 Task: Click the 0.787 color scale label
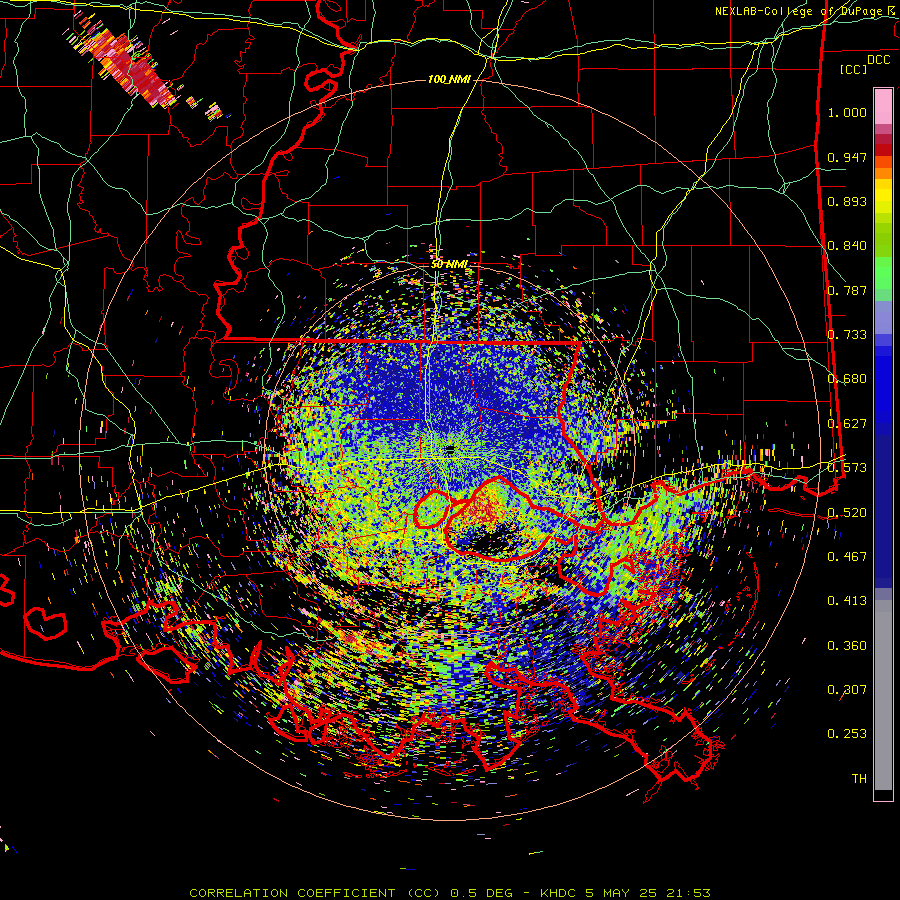tap(847, 290)
